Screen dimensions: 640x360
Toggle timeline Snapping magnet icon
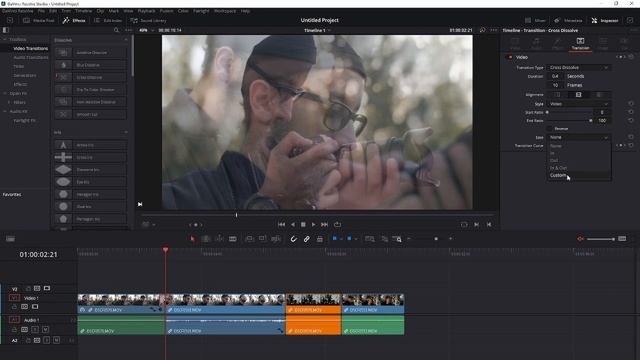[x=293, y=239]
